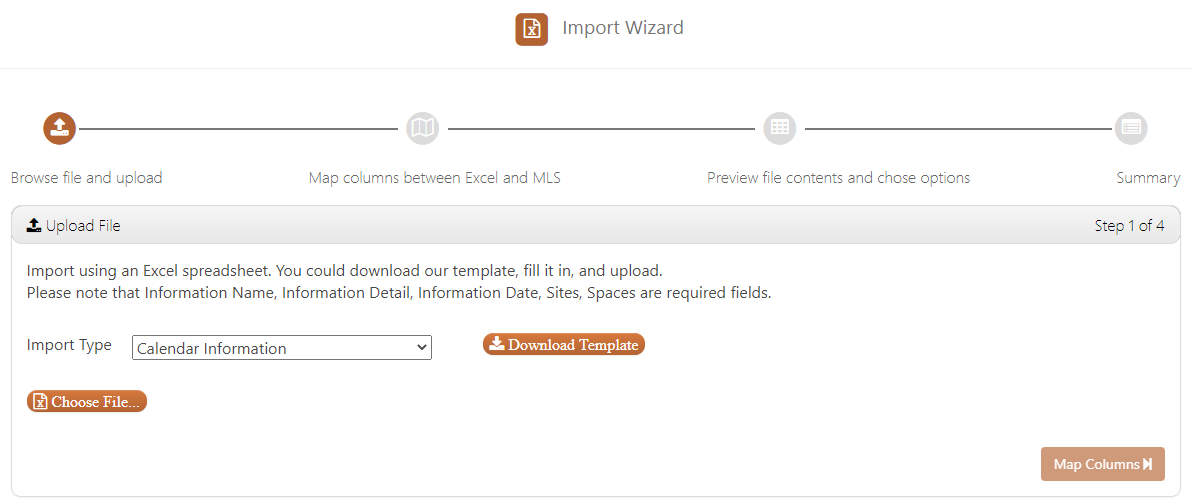The width and height of the screenshot is (1191, 501).
Task: Click the Upload File panel header
Action: click(x=596, y=225)
